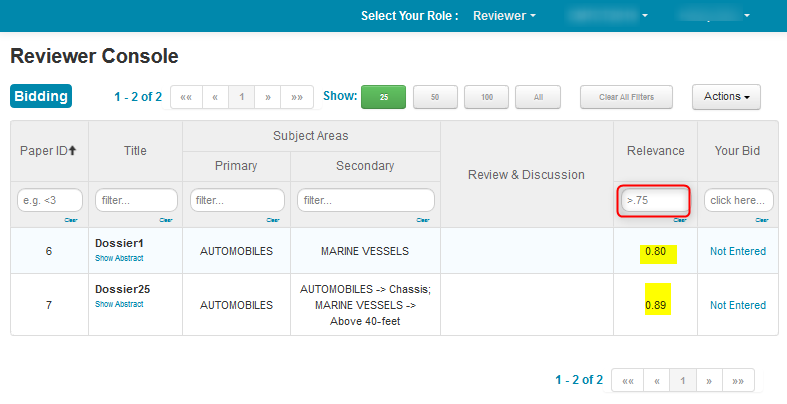Show All rows option

(538, 97)
